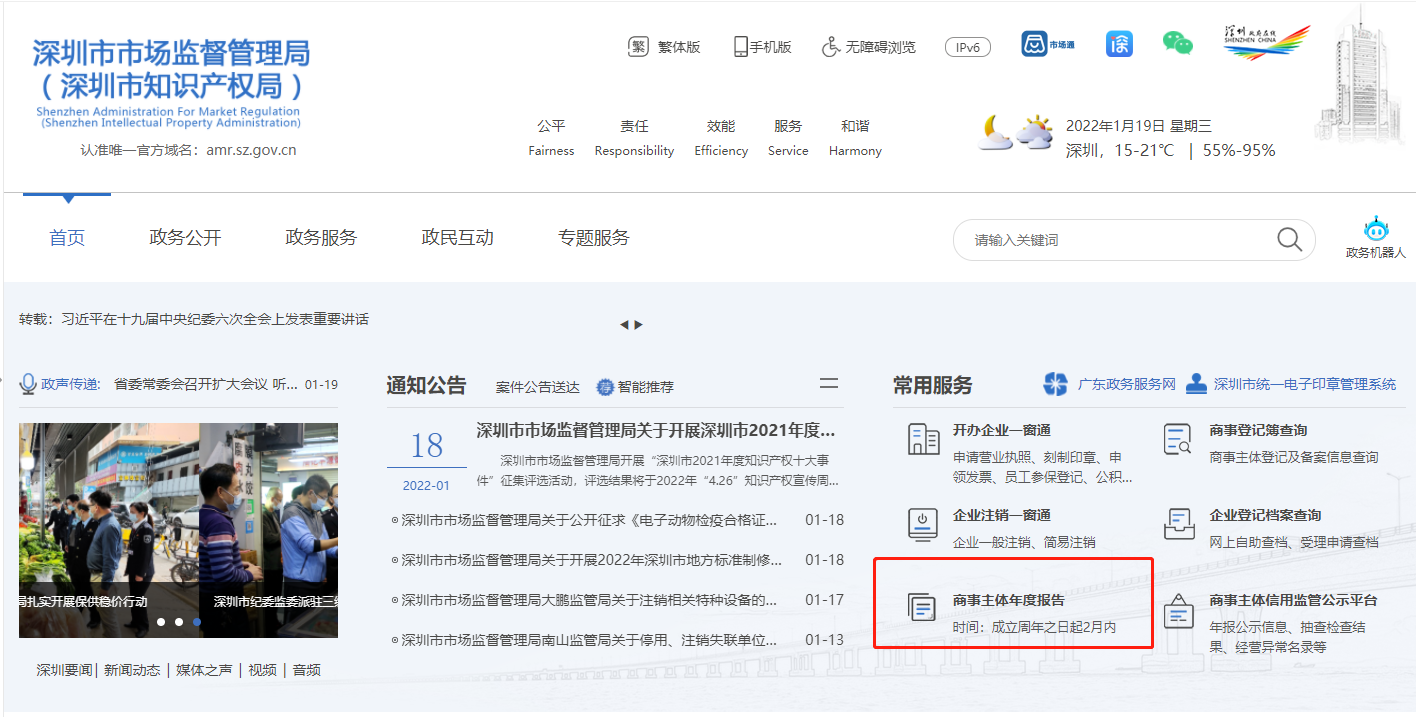Enable 无障碍浏览 accessibility mode

pyautogui.click(x=868, y=47)
